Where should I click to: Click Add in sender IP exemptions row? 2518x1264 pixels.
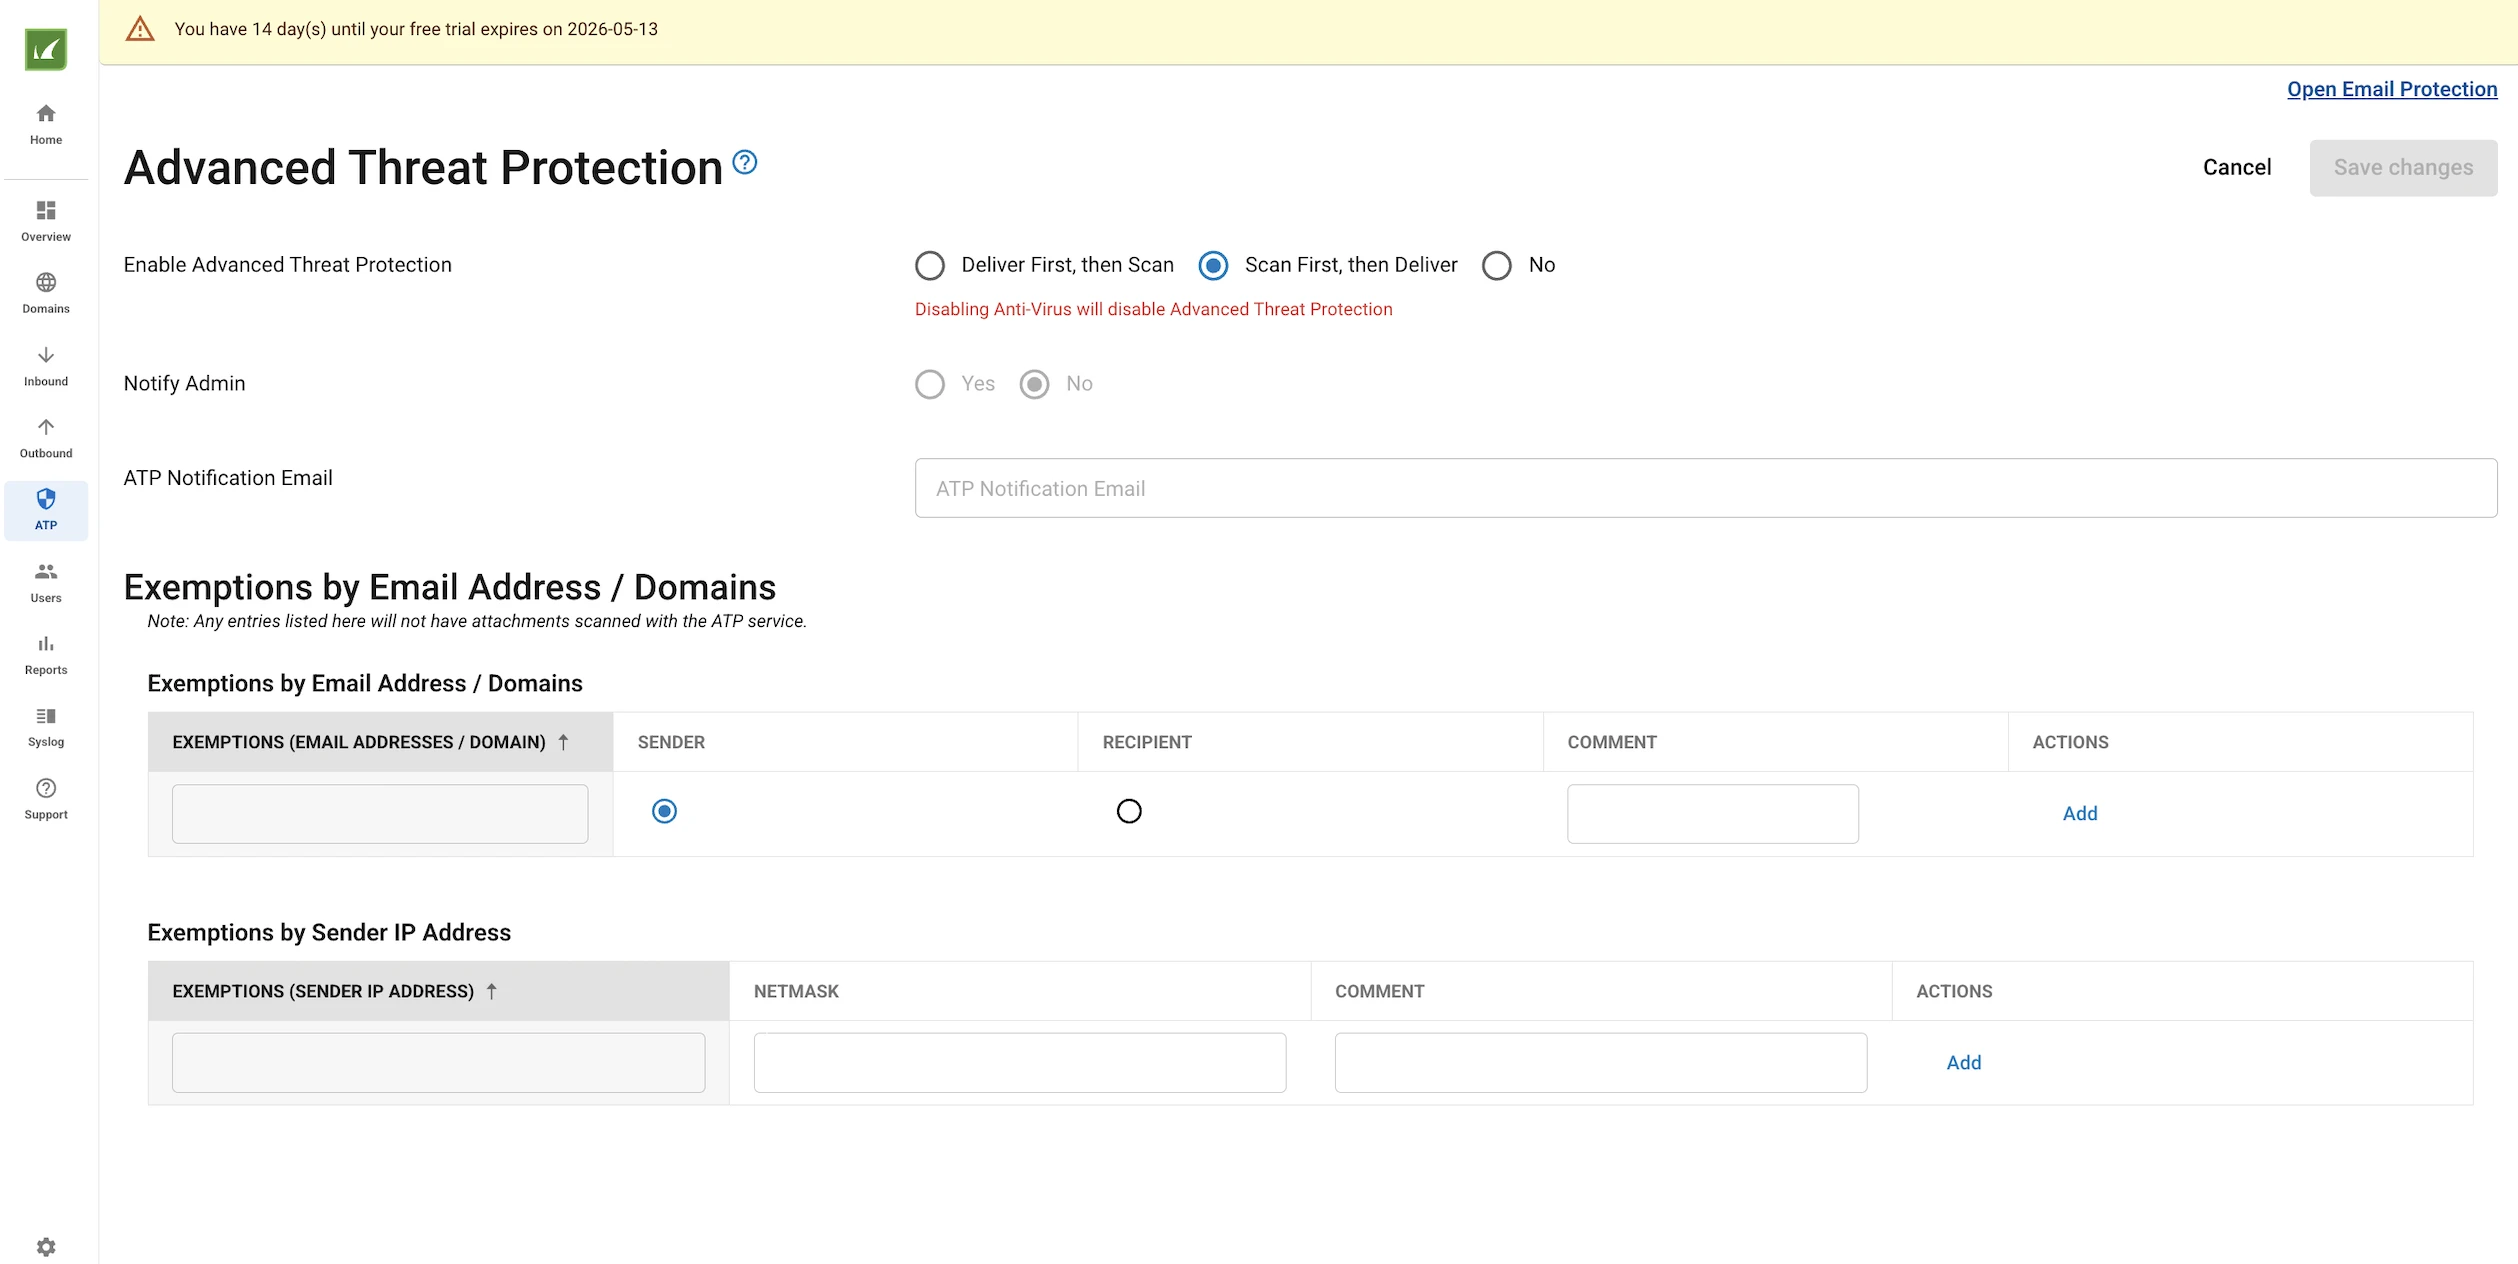tap(1964, 1062)
